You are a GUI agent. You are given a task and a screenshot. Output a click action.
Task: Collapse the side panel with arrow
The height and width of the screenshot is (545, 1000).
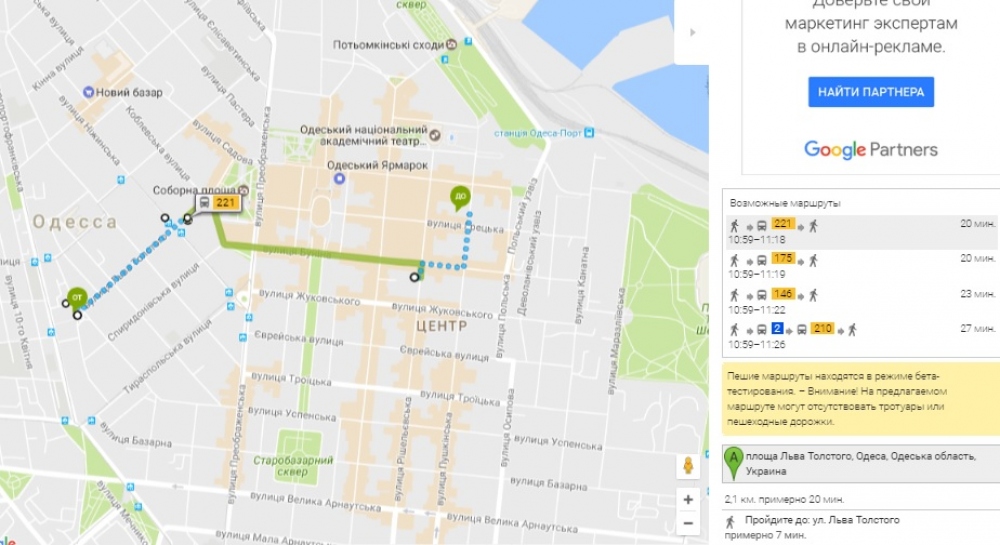click(x=691, y=32)
